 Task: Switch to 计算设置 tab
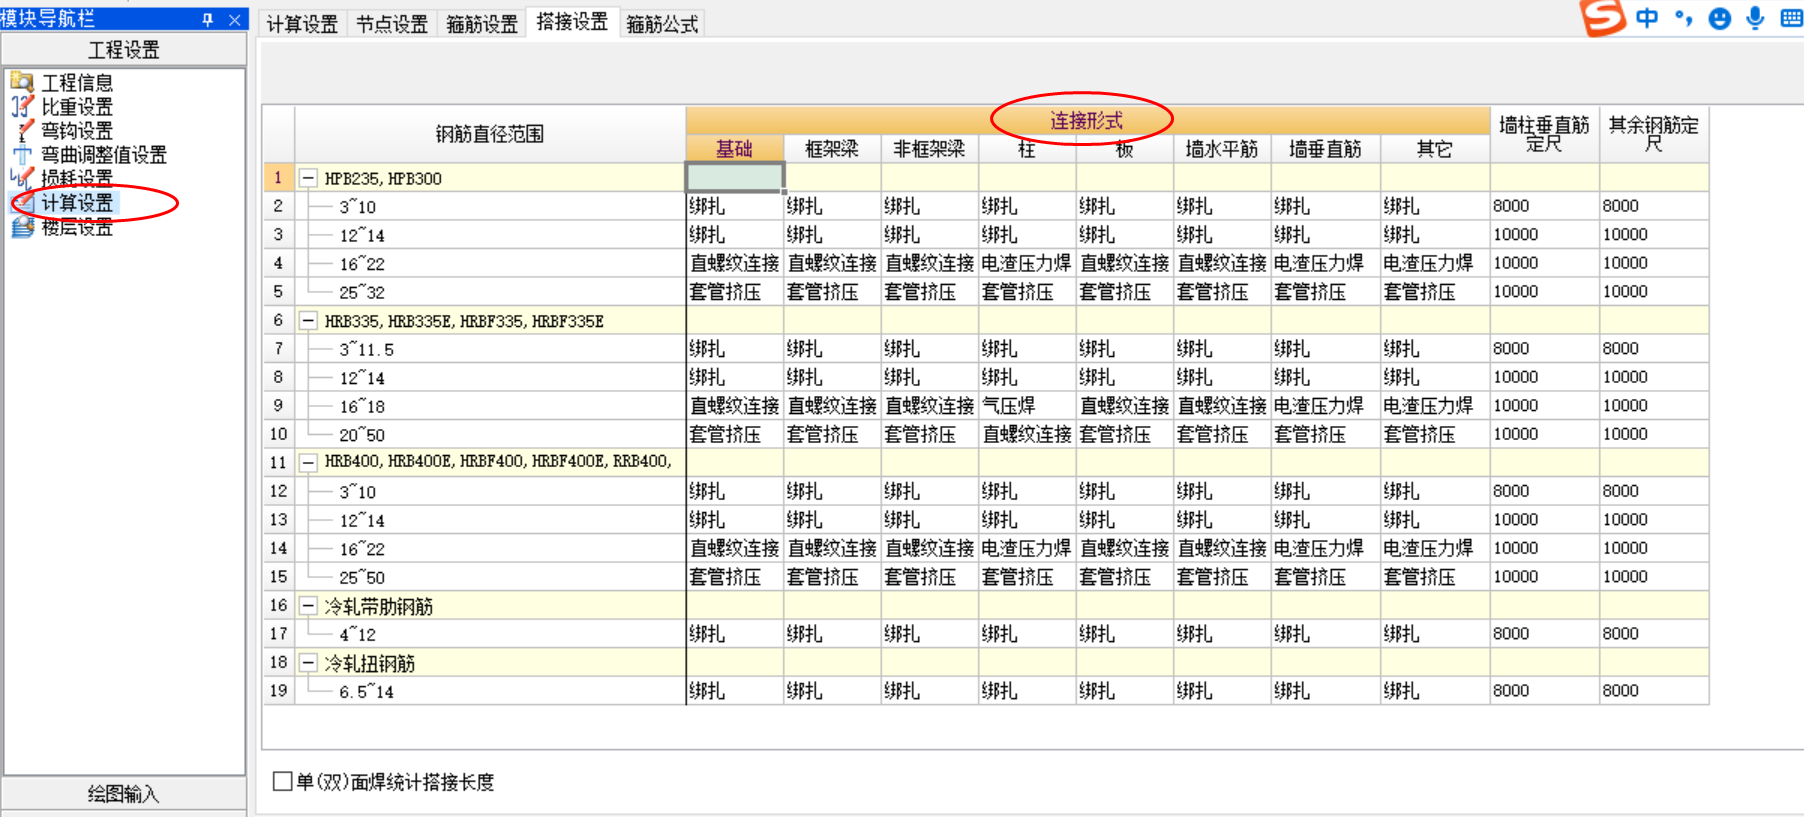coord(302,24)
